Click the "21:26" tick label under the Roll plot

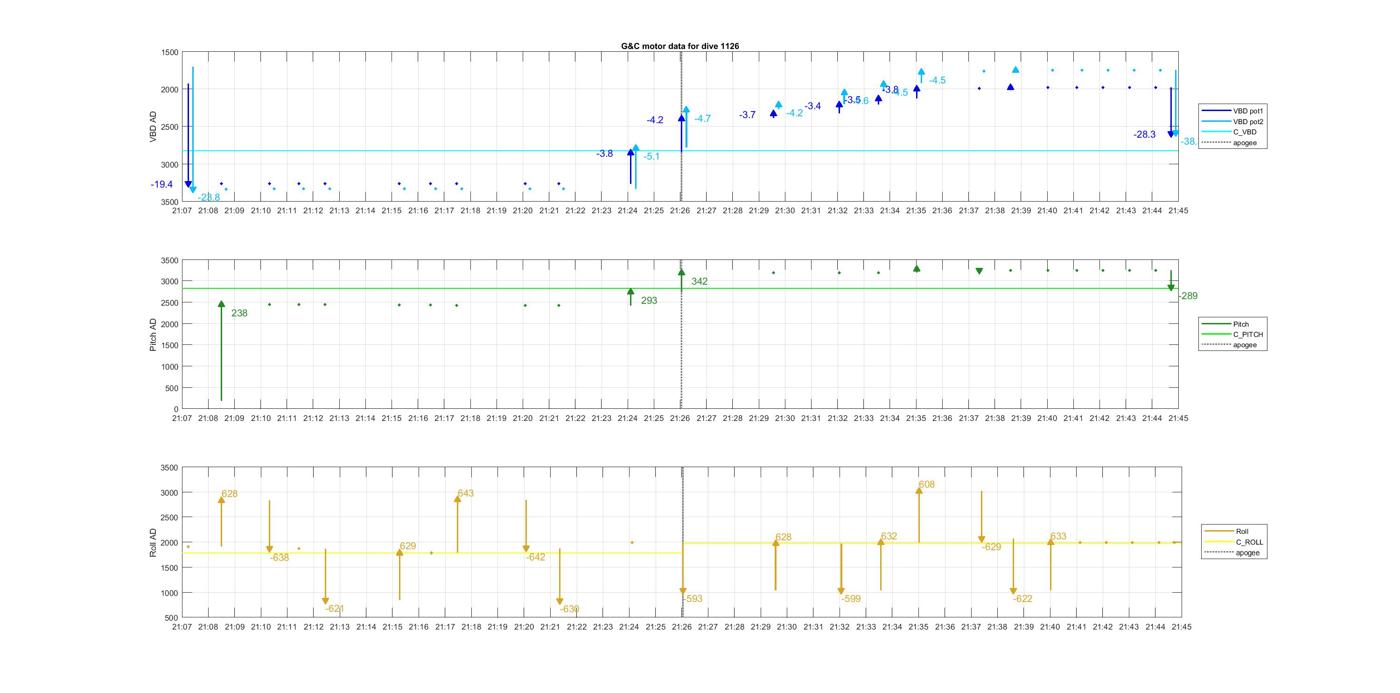coord(682,627)
